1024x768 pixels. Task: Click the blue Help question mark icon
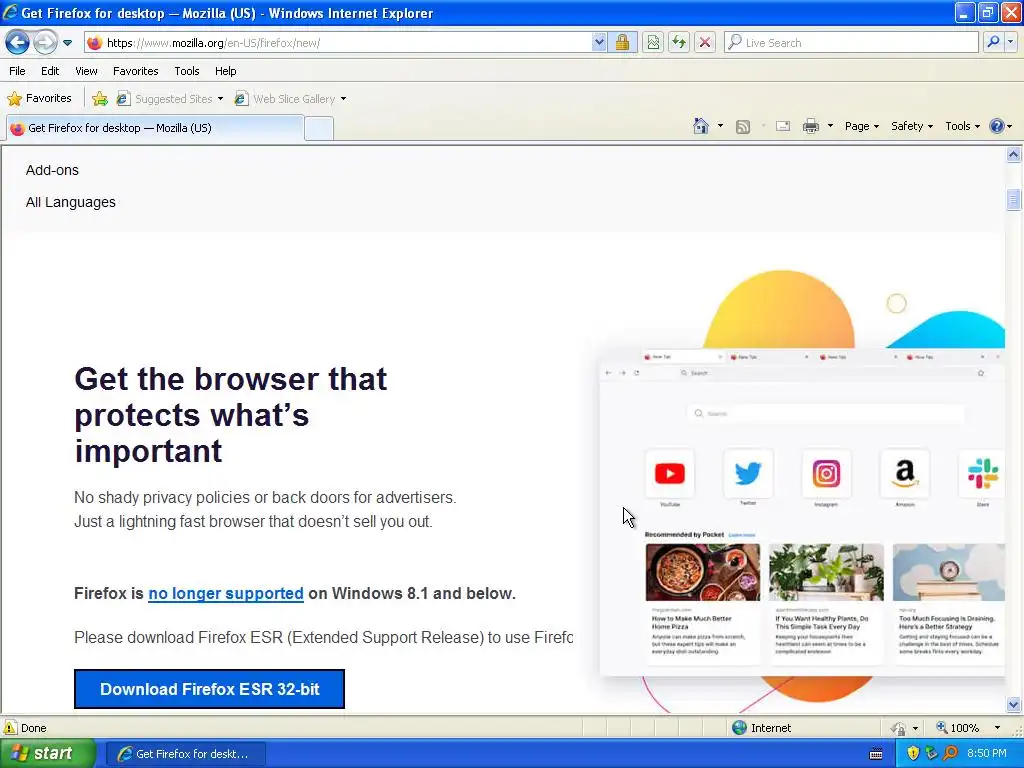pyautogui.click(x=997, y=126)
